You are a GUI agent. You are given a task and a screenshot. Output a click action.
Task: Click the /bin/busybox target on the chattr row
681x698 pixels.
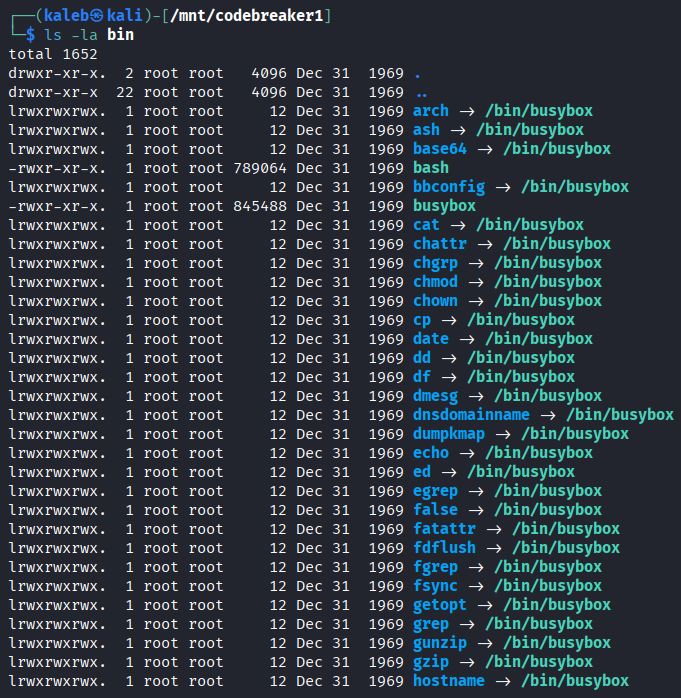(556, 244)
